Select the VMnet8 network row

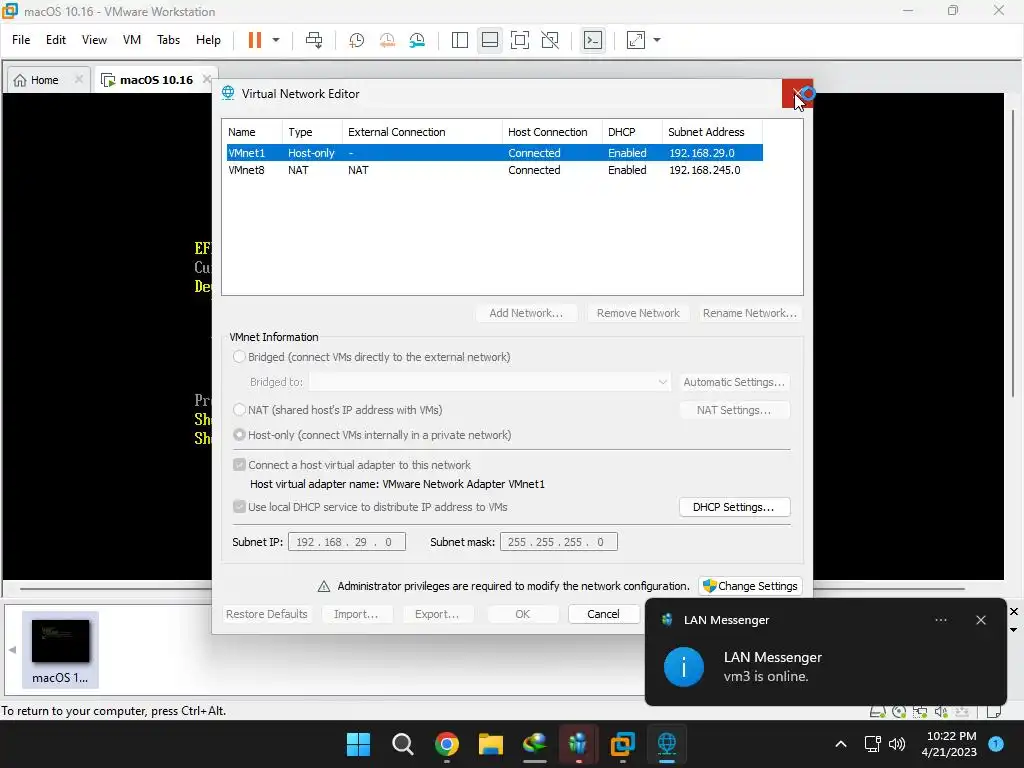[x=494, y=170]
